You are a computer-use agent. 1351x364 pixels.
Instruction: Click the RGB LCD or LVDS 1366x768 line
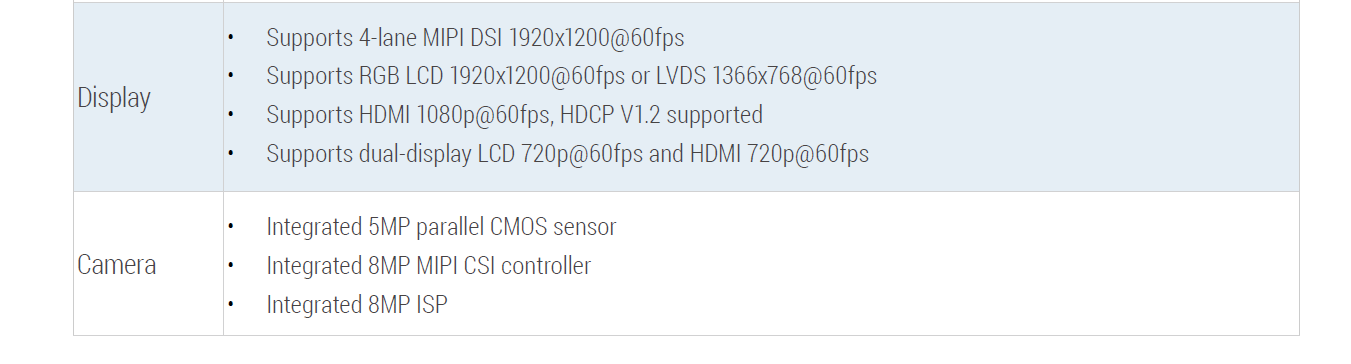[x=571, y=76]
